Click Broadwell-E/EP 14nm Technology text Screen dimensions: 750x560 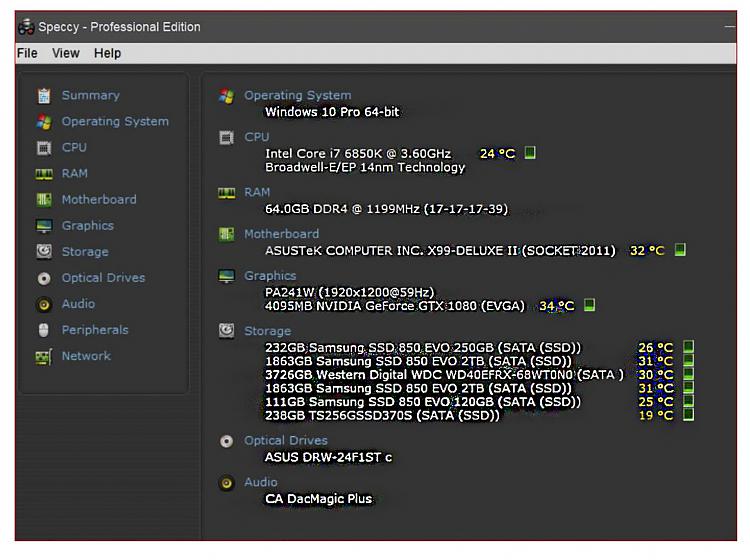coord(365,167)
